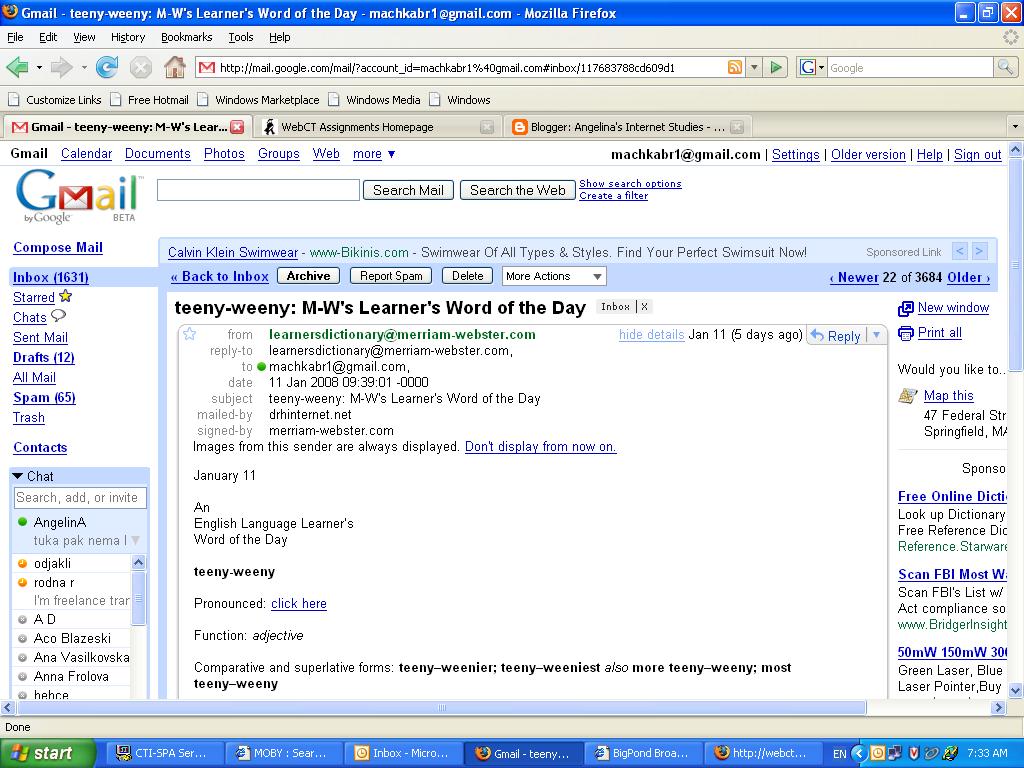Viewport: 1024px width, 768px height.
Task: Expand Reply options arrow
Action: (x=876, y=335)
